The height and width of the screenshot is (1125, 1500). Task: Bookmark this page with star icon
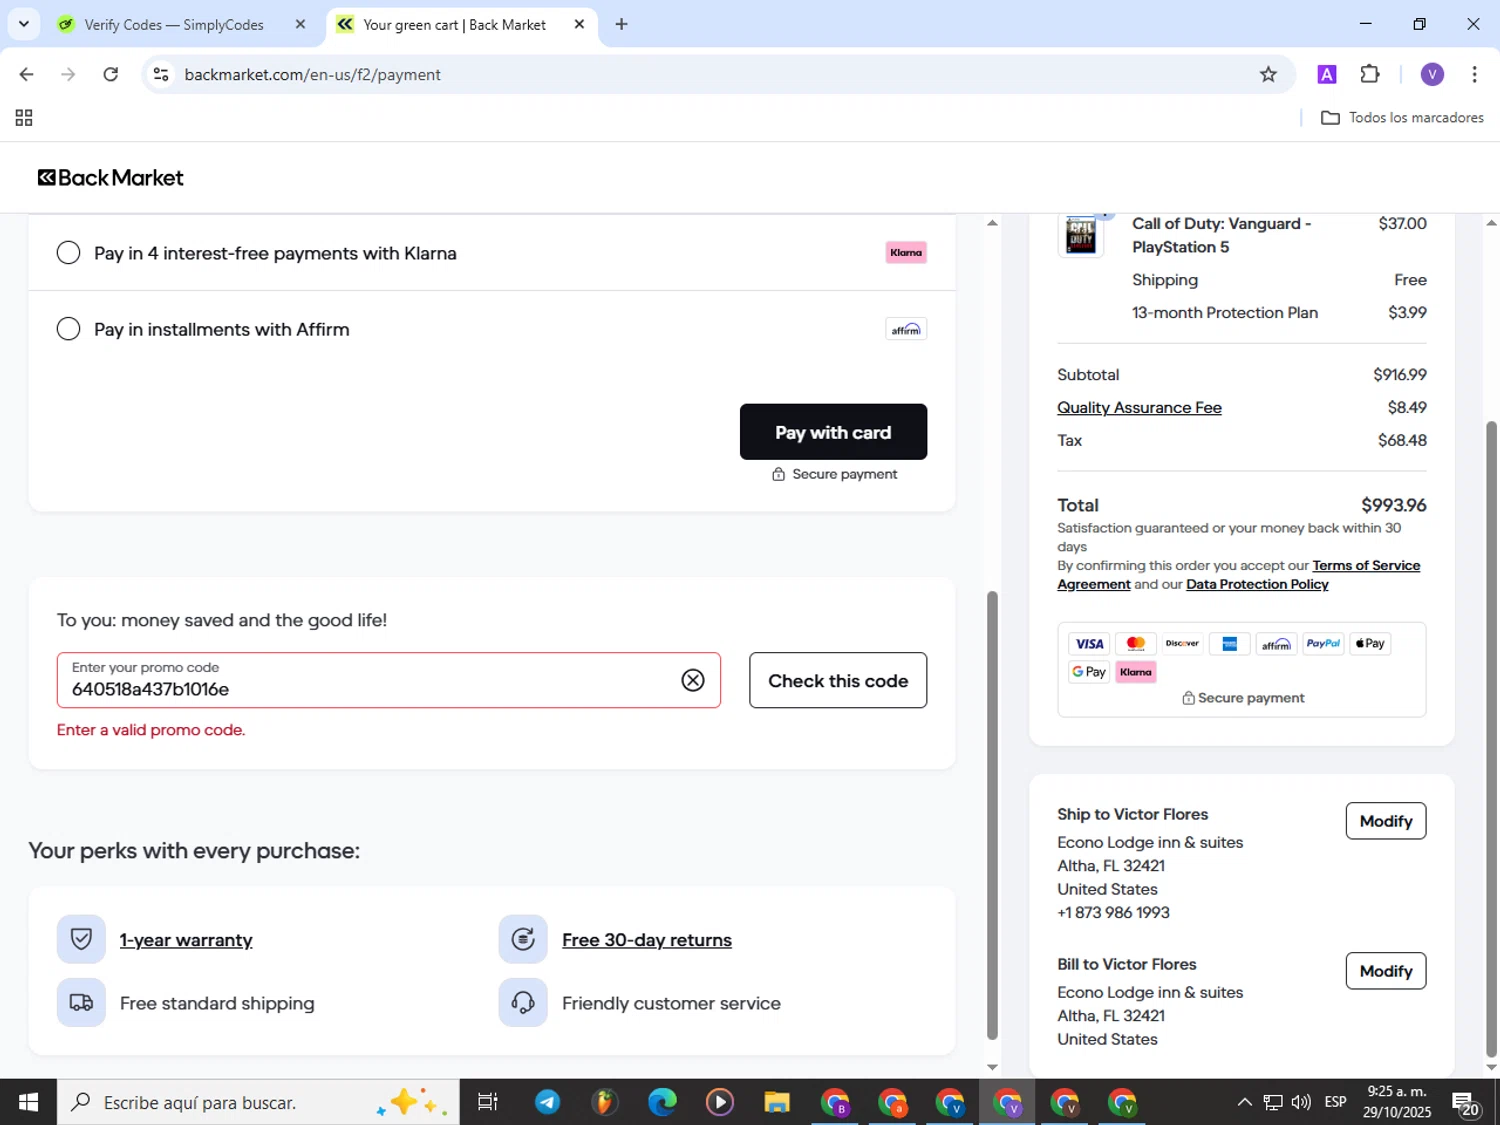(x=1268, y=74)
